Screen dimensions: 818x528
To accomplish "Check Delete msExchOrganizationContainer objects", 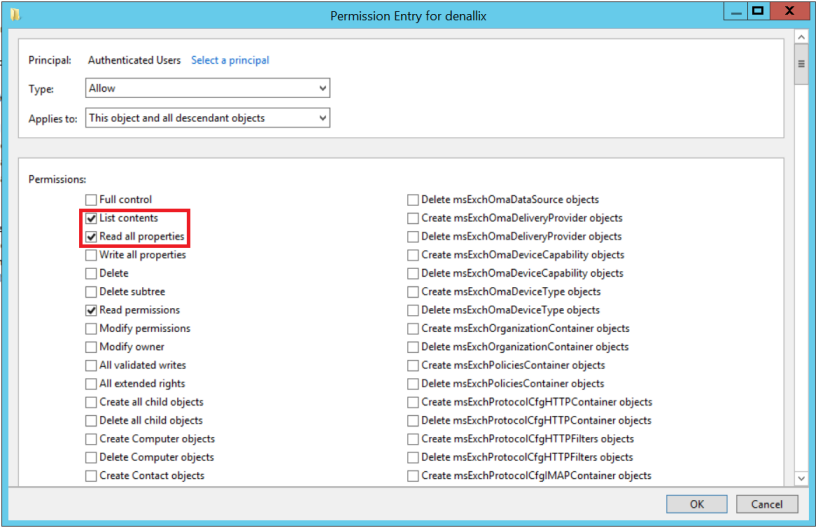I will click(x=413, y=347).
